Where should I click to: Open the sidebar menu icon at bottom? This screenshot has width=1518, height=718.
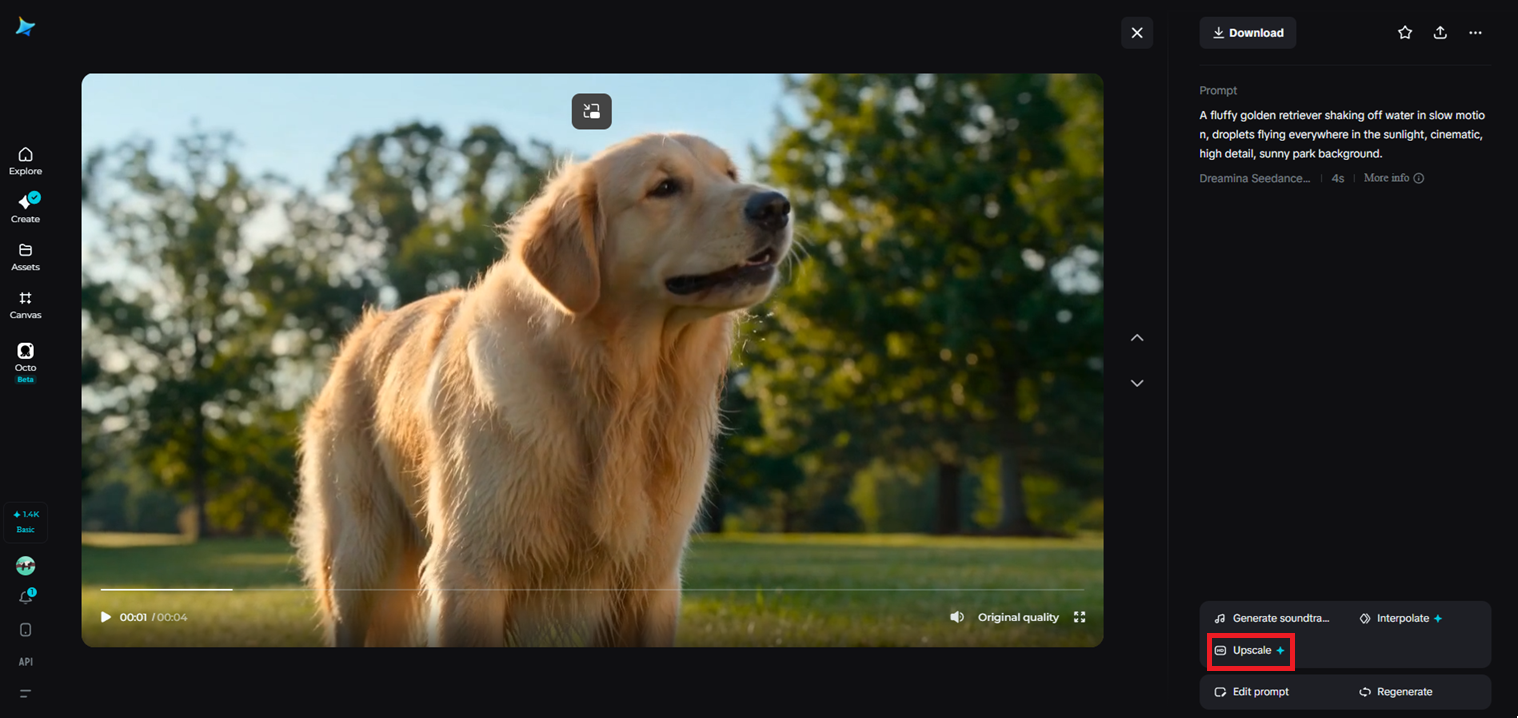click(26, 693)
